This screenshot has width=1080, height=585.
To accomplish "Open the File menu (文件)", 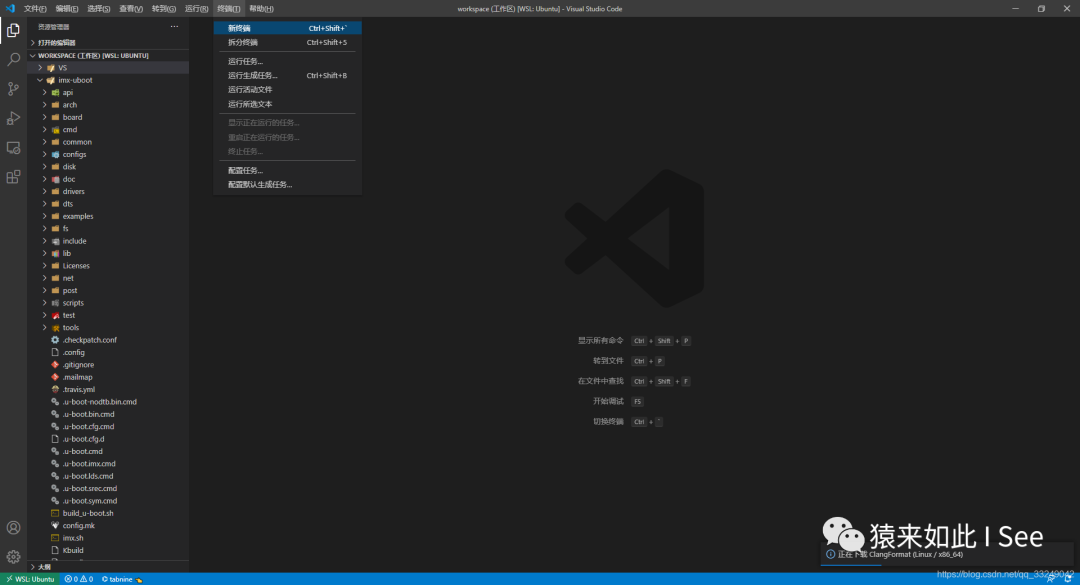I will click(35, 9).
